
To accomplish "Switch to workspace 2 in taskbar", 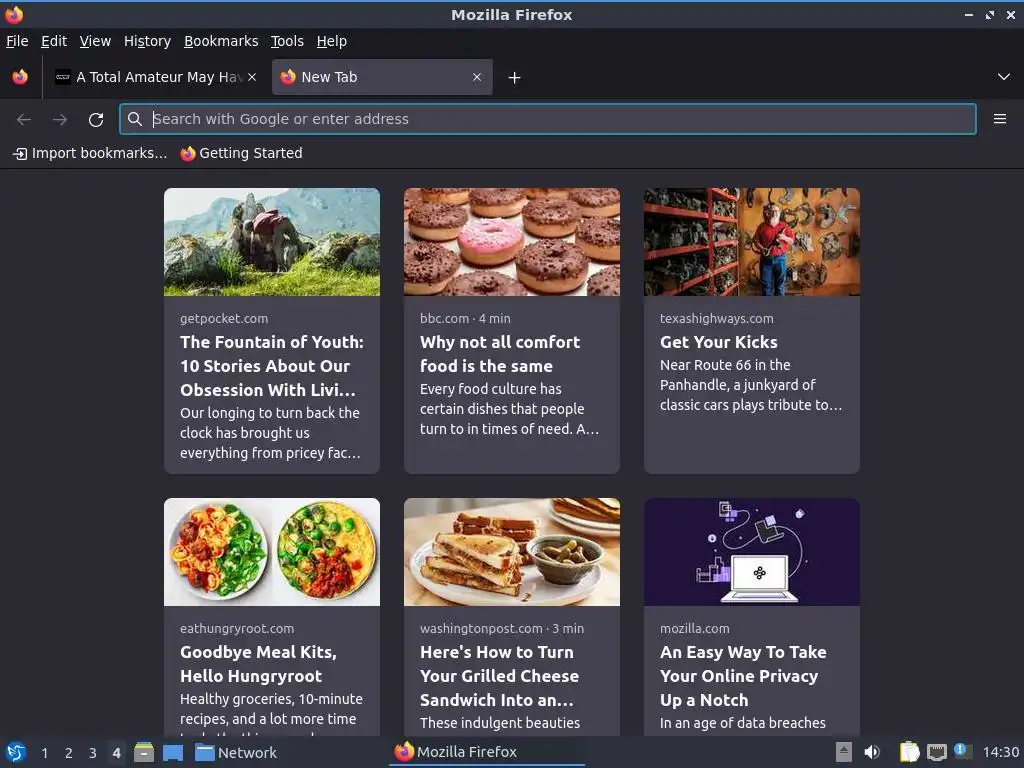I will pos(69,753).
